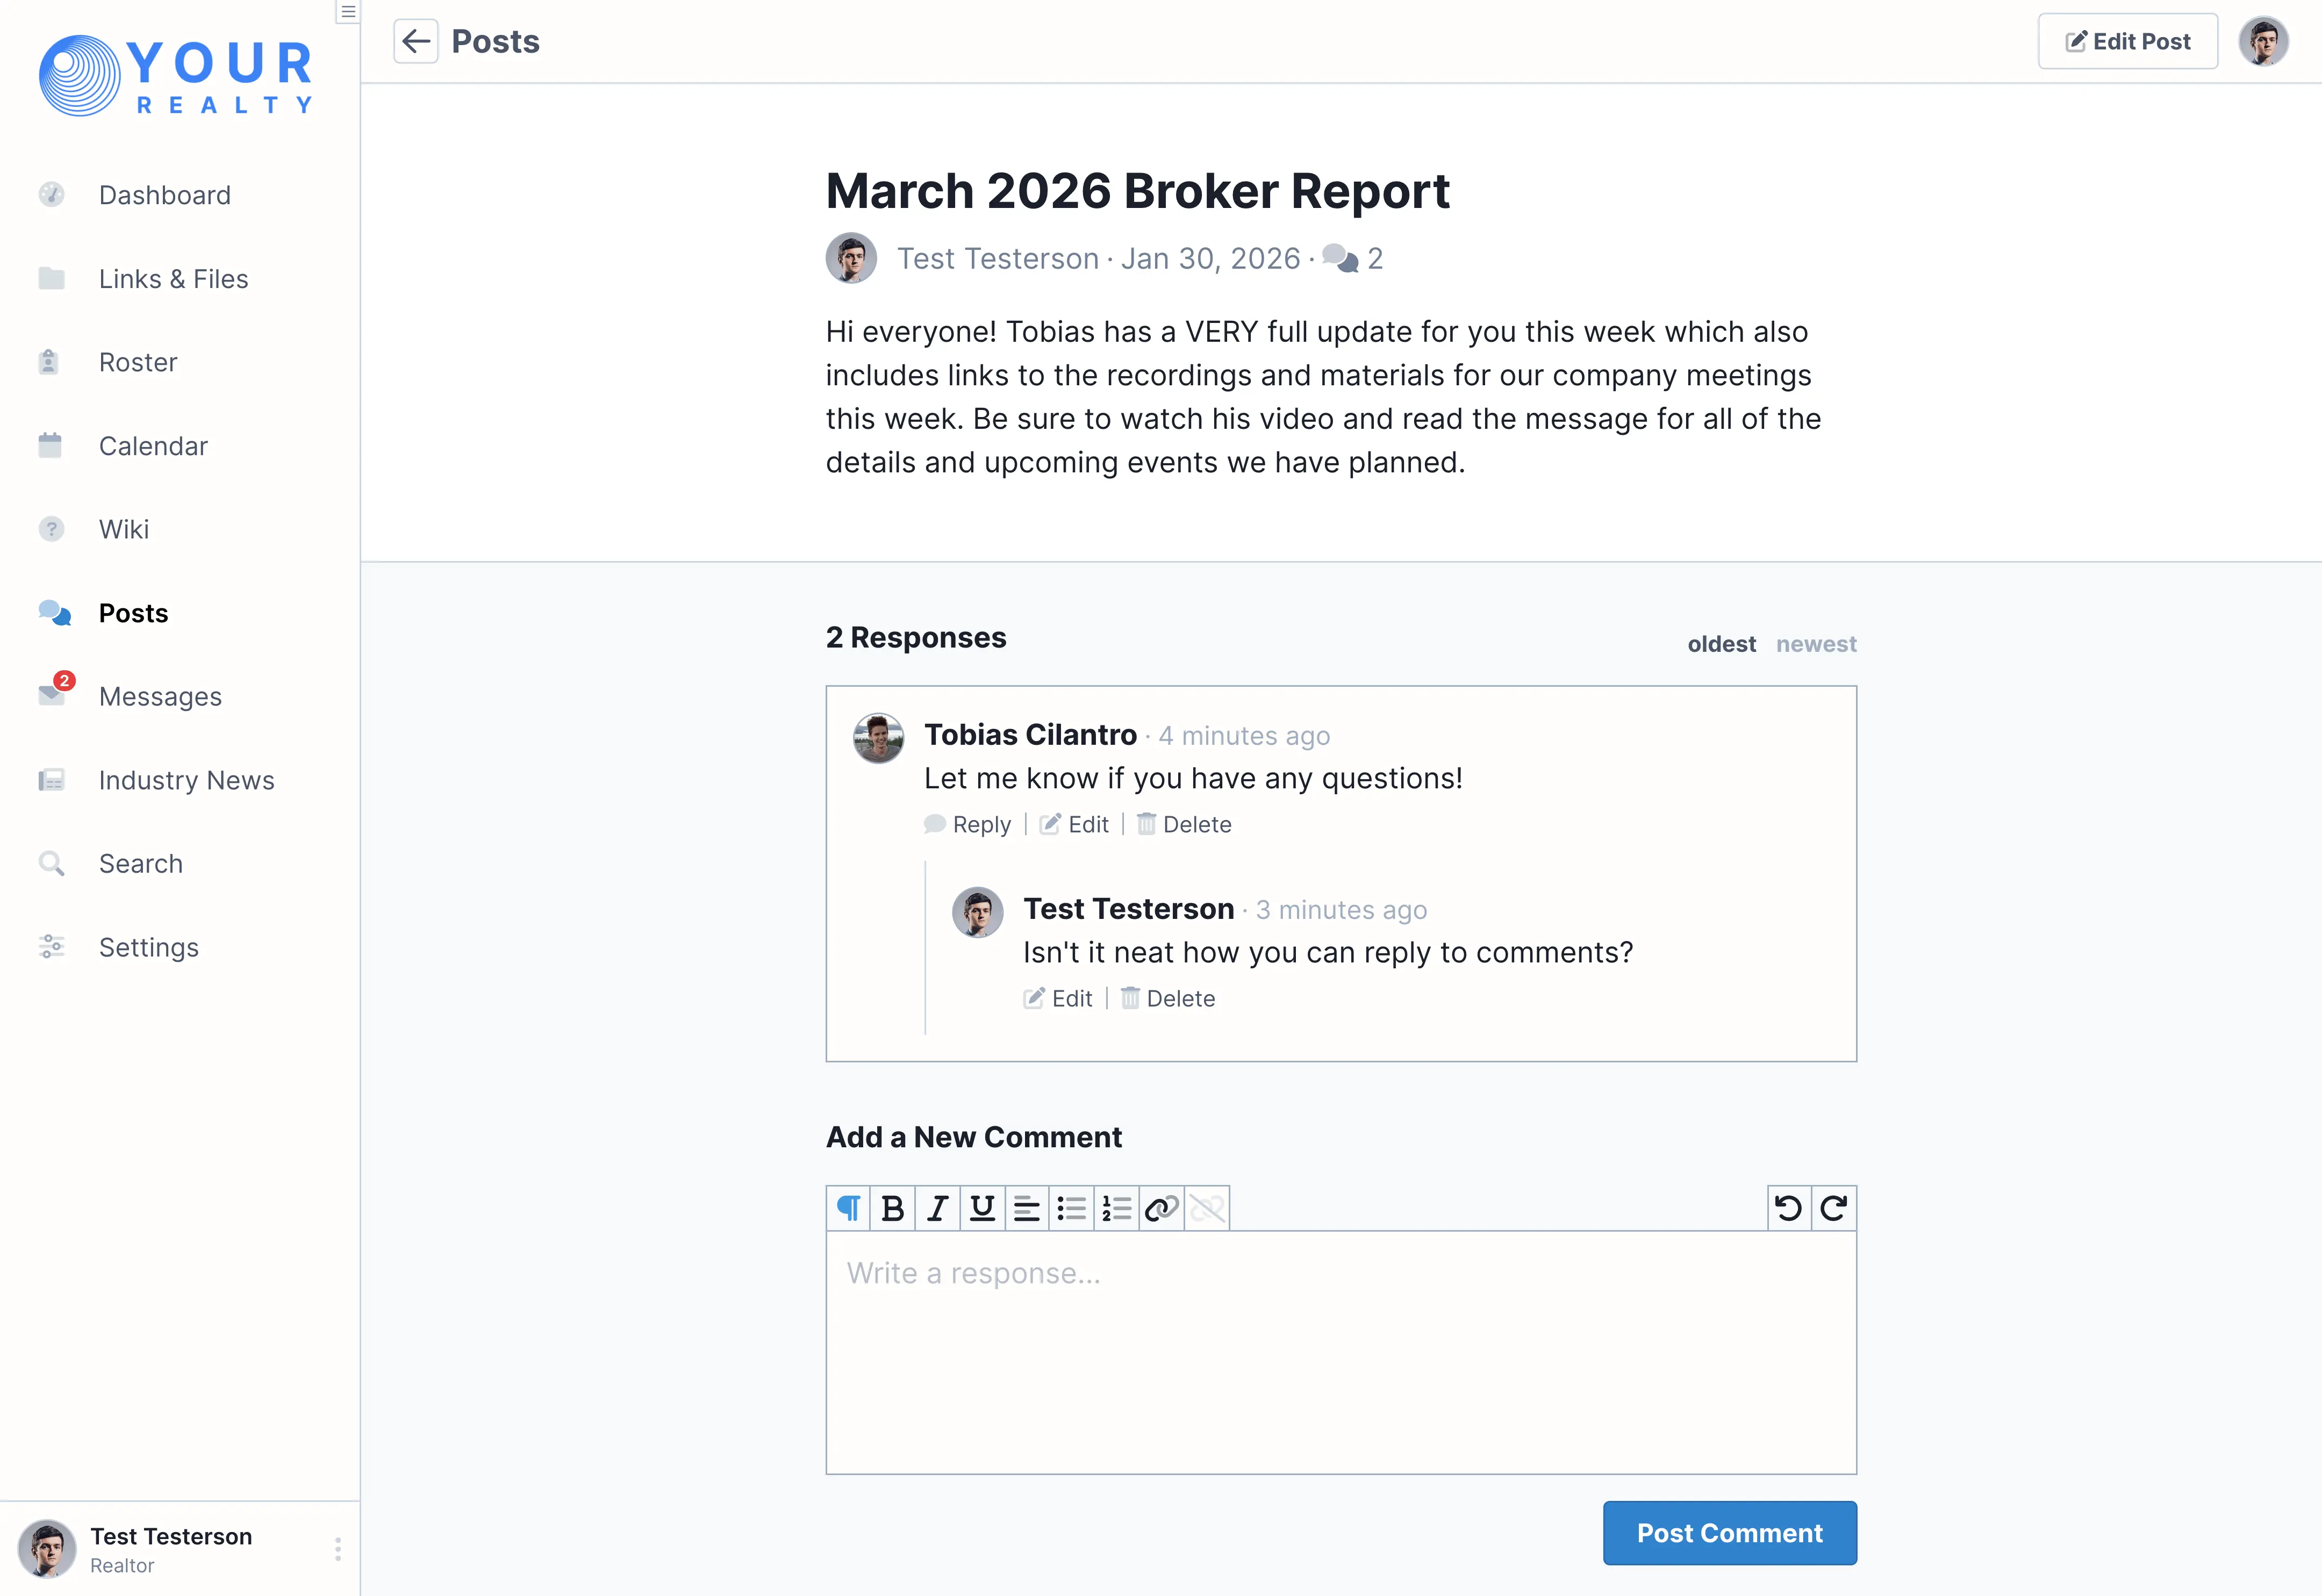The height and width of the screenshot is (1596, 2322).
Task: Collapse the sidebar with hamburger icon
Action: tap(348, 12)
